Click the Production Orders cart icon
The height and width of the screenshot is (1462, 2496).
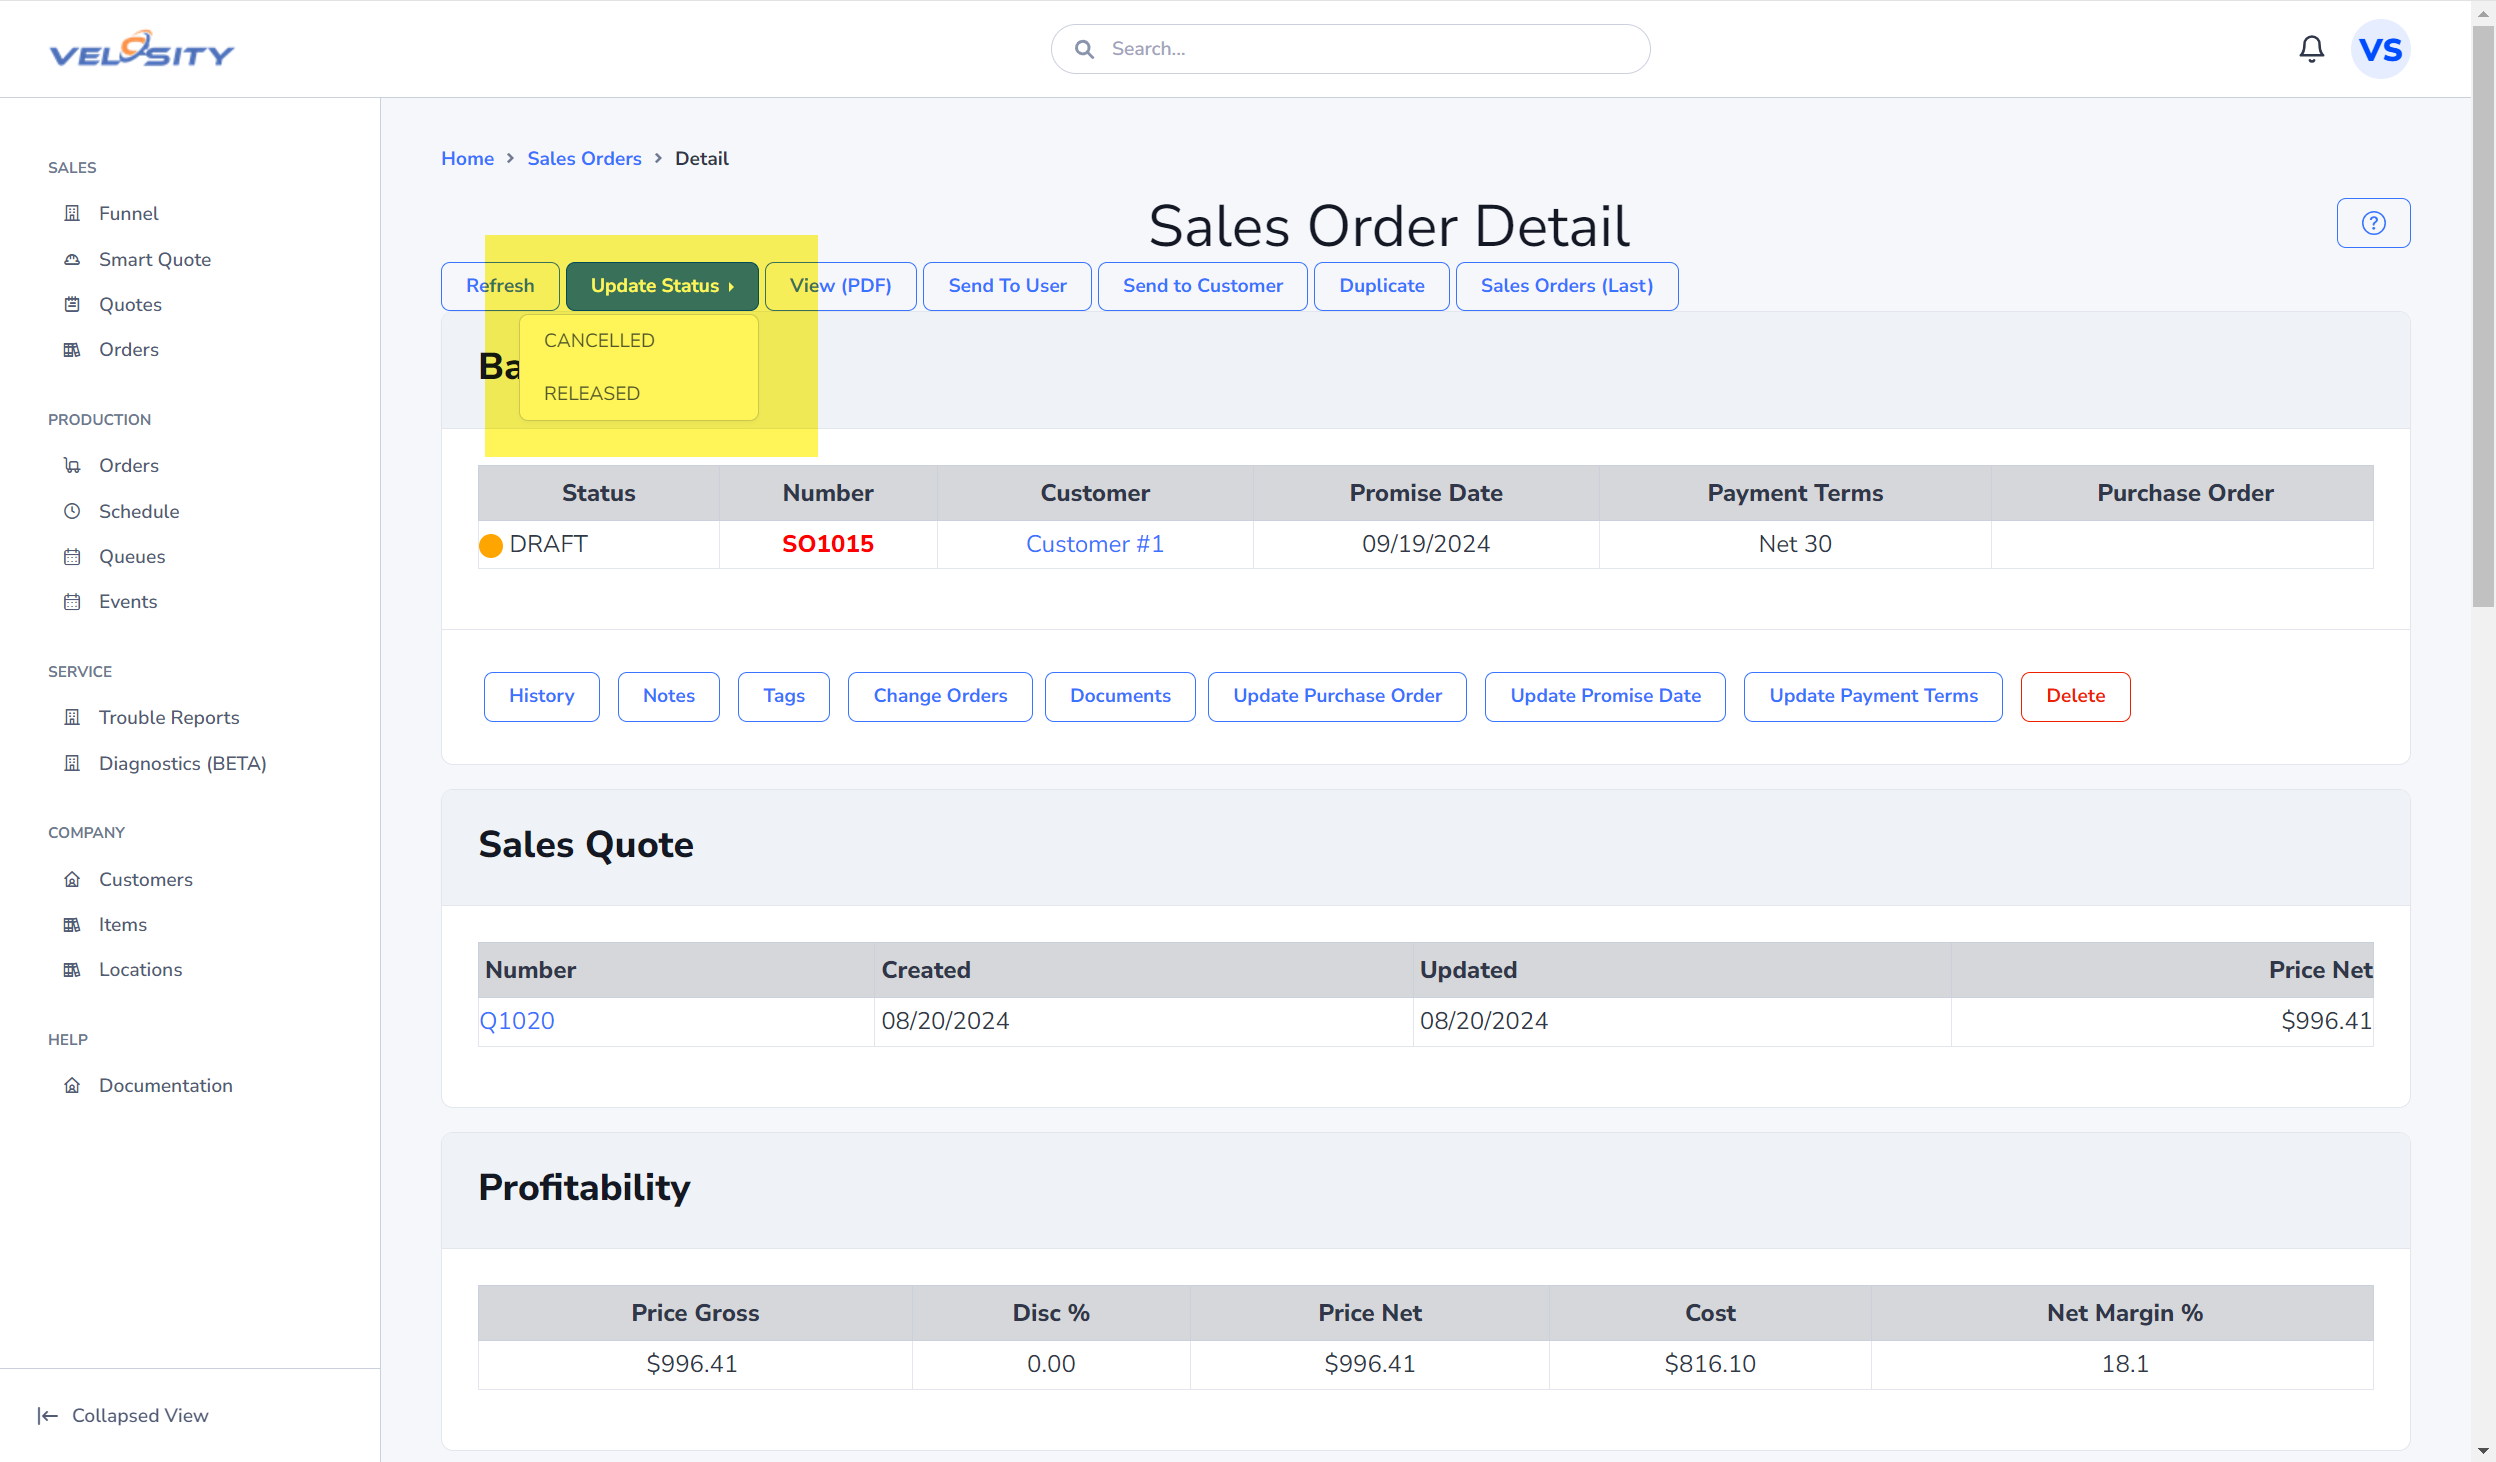tap(72, 465)
